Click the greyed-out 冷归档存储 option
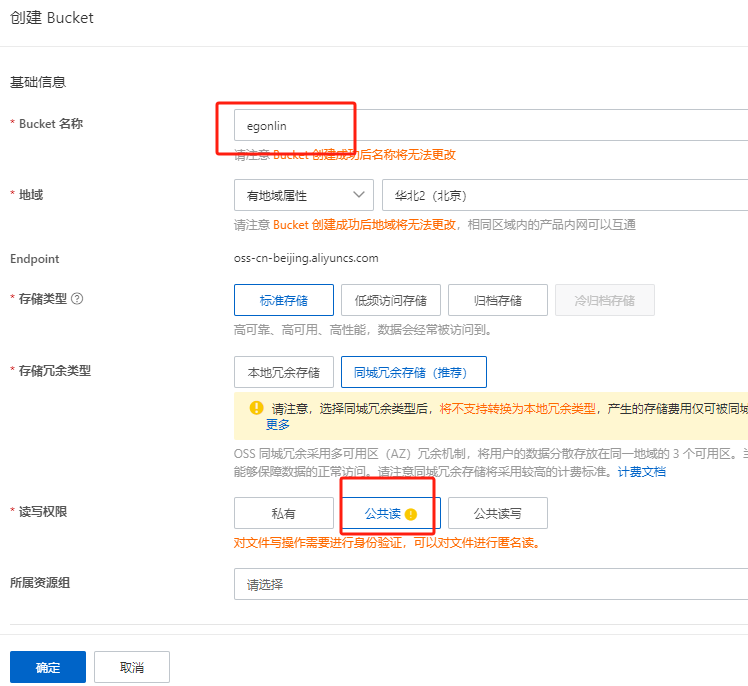The height and width of the screenshot is (686, 748). (x=604, y=300)
